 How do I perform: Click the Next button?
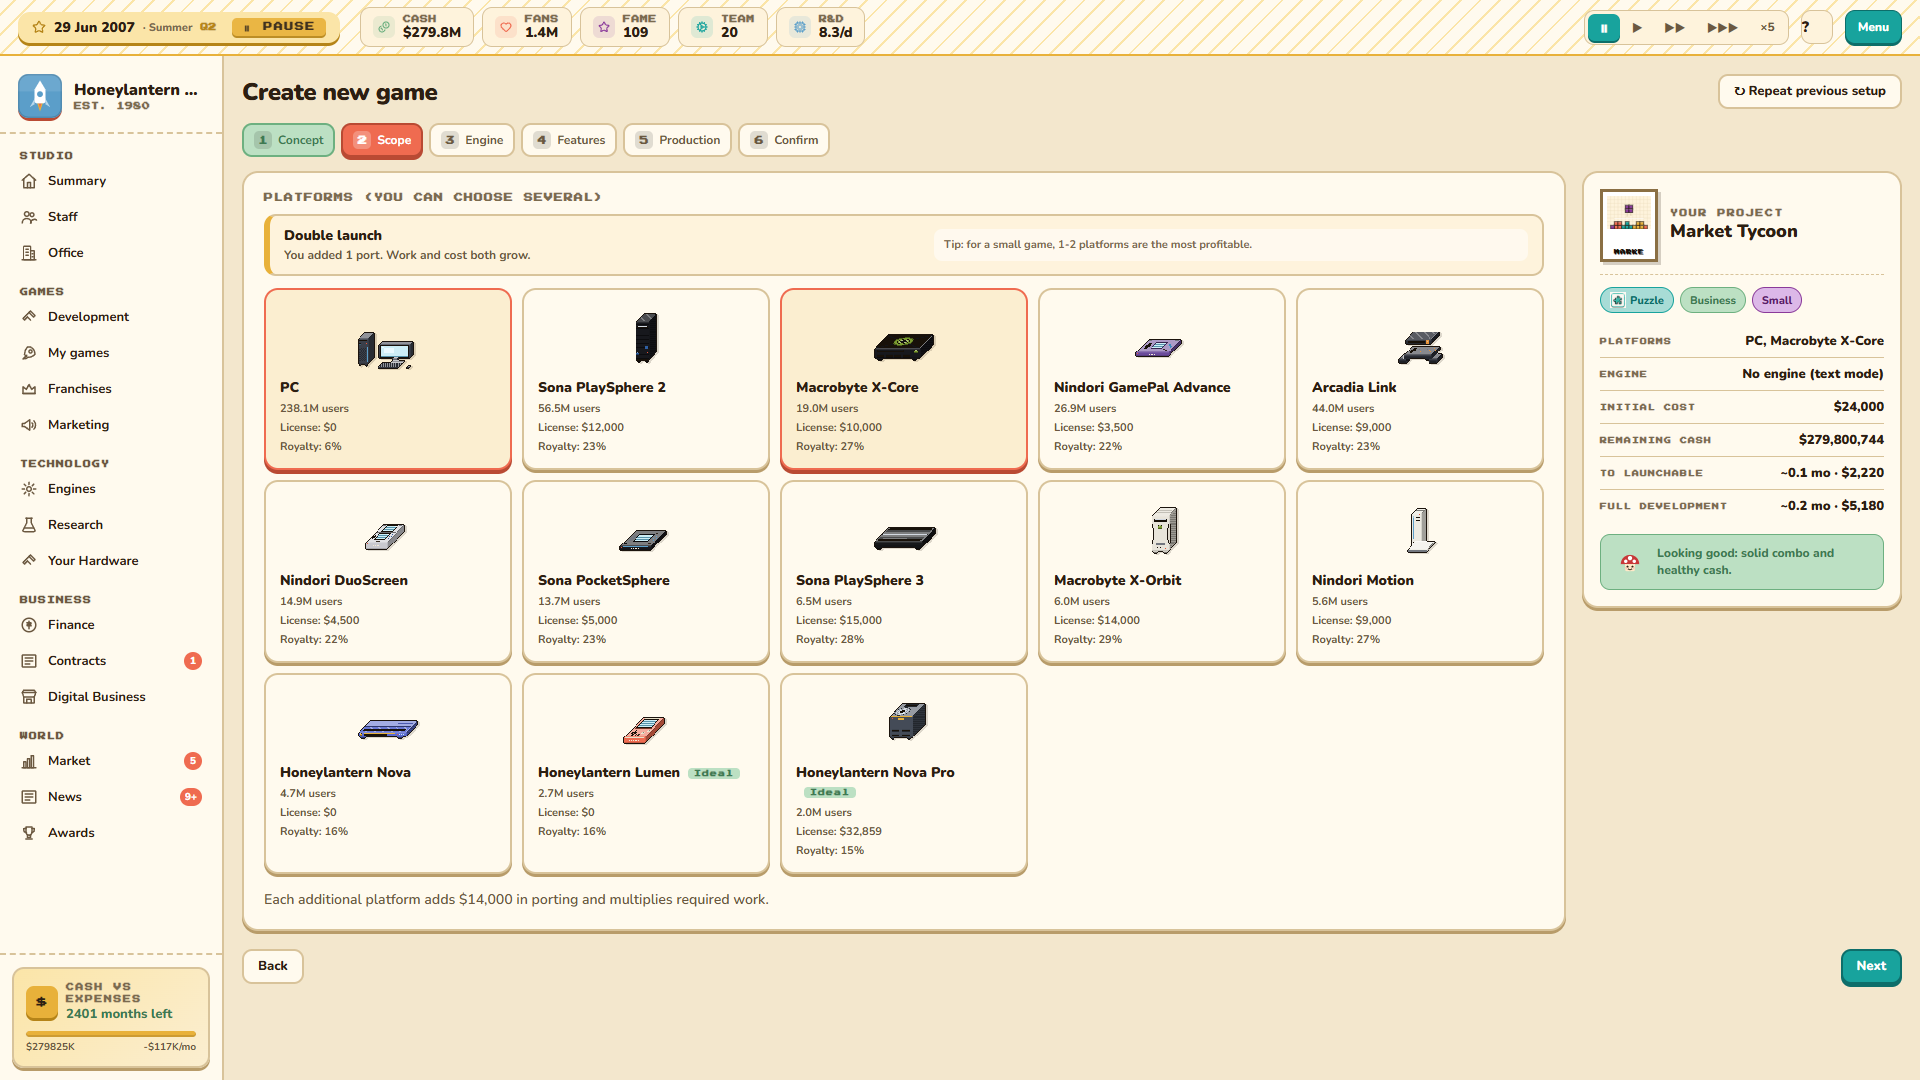[1871, 967]
